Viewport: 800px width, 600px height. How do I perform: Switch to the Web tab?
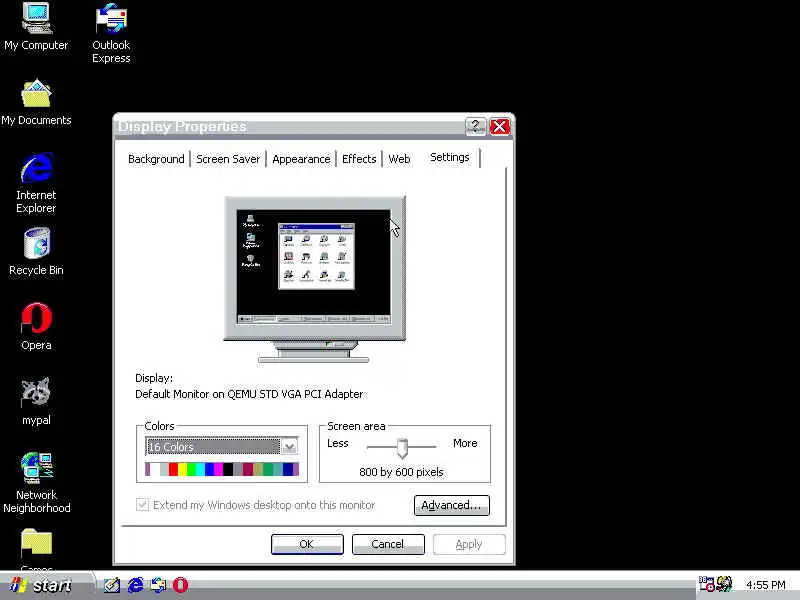tap(399, 159)
